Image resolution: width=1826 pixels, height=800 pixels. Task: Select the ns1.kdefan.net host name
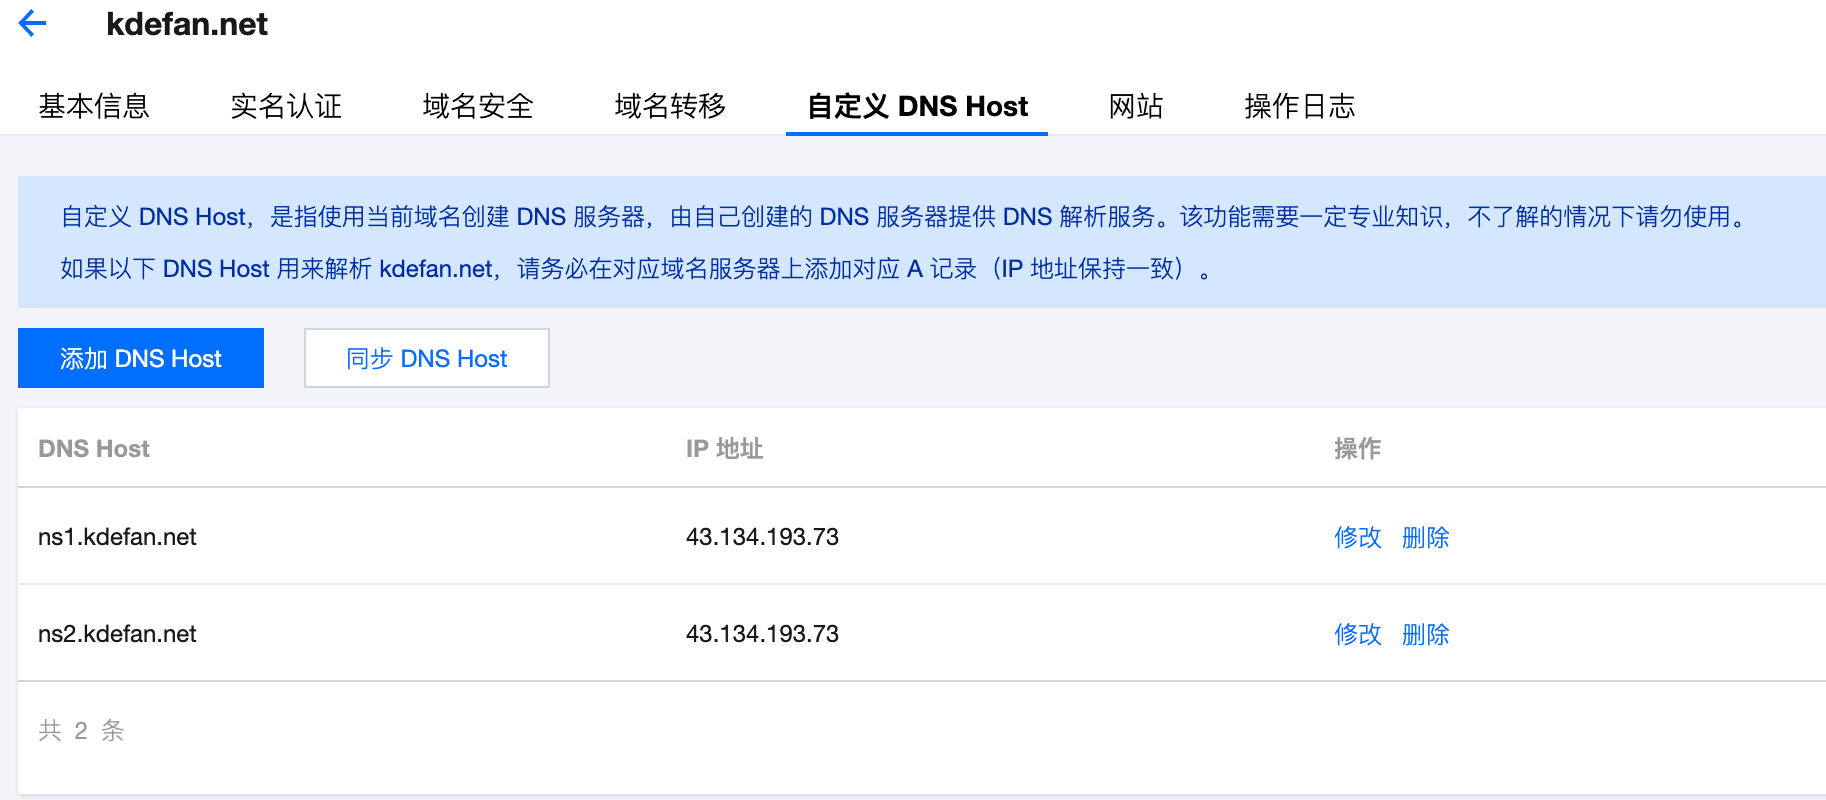pyautogui.click(x=117, y=537)
